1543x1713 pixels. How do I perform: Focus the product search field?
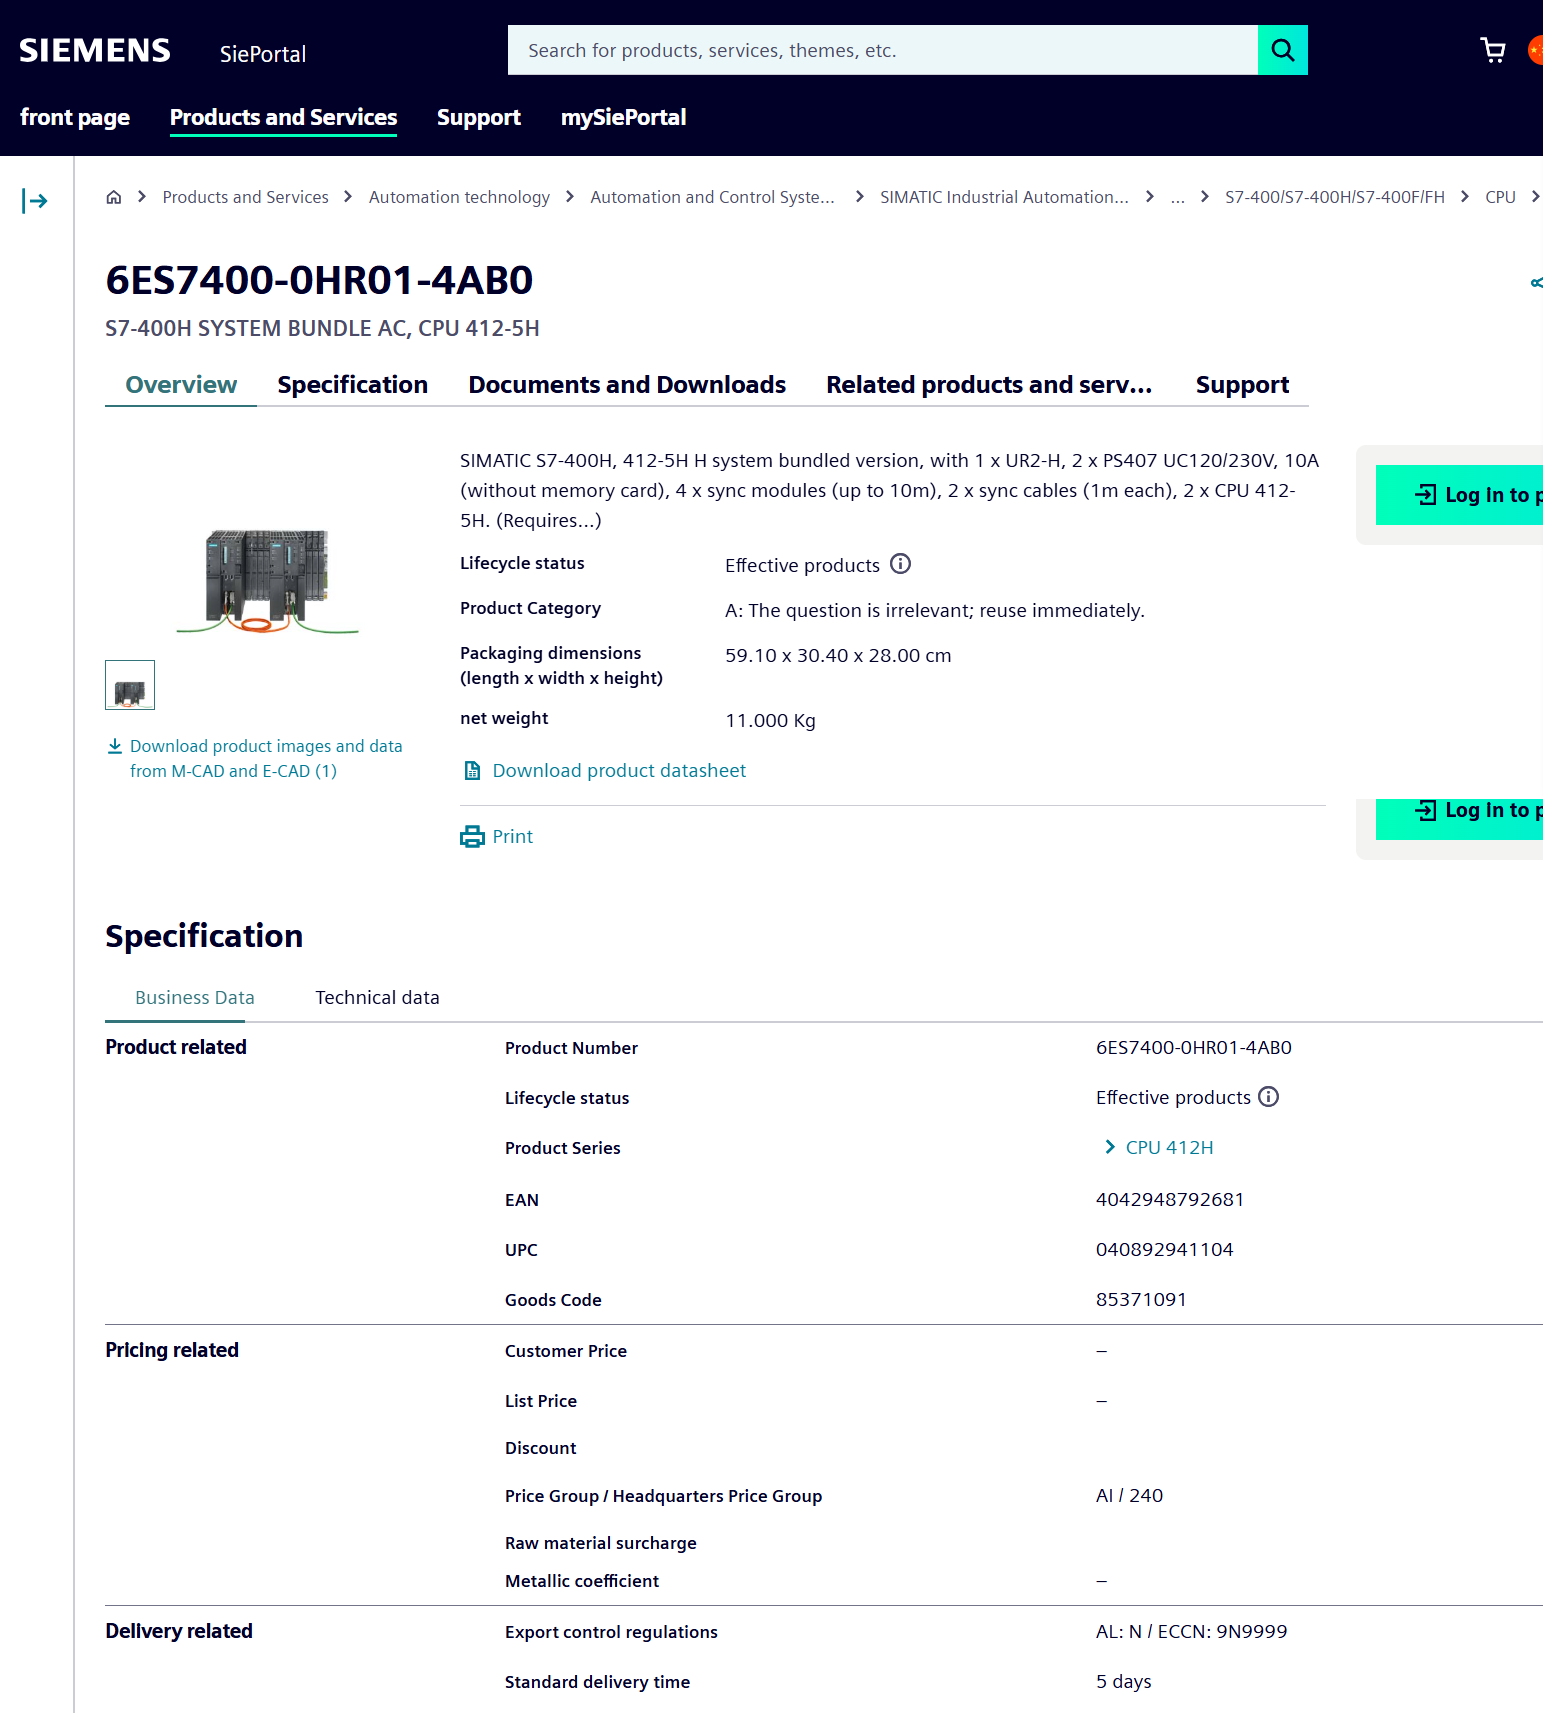pos(880,50)
